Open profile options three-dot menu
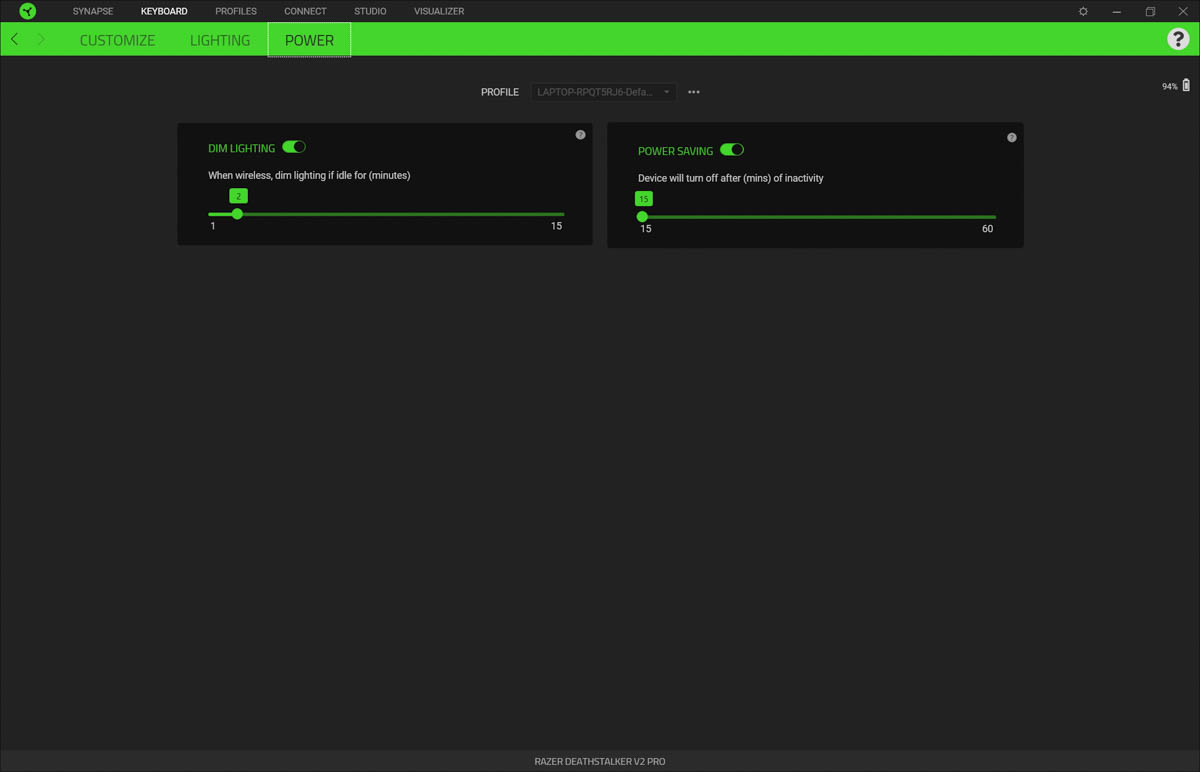1200x772 pixels. (x=694, y=92)
